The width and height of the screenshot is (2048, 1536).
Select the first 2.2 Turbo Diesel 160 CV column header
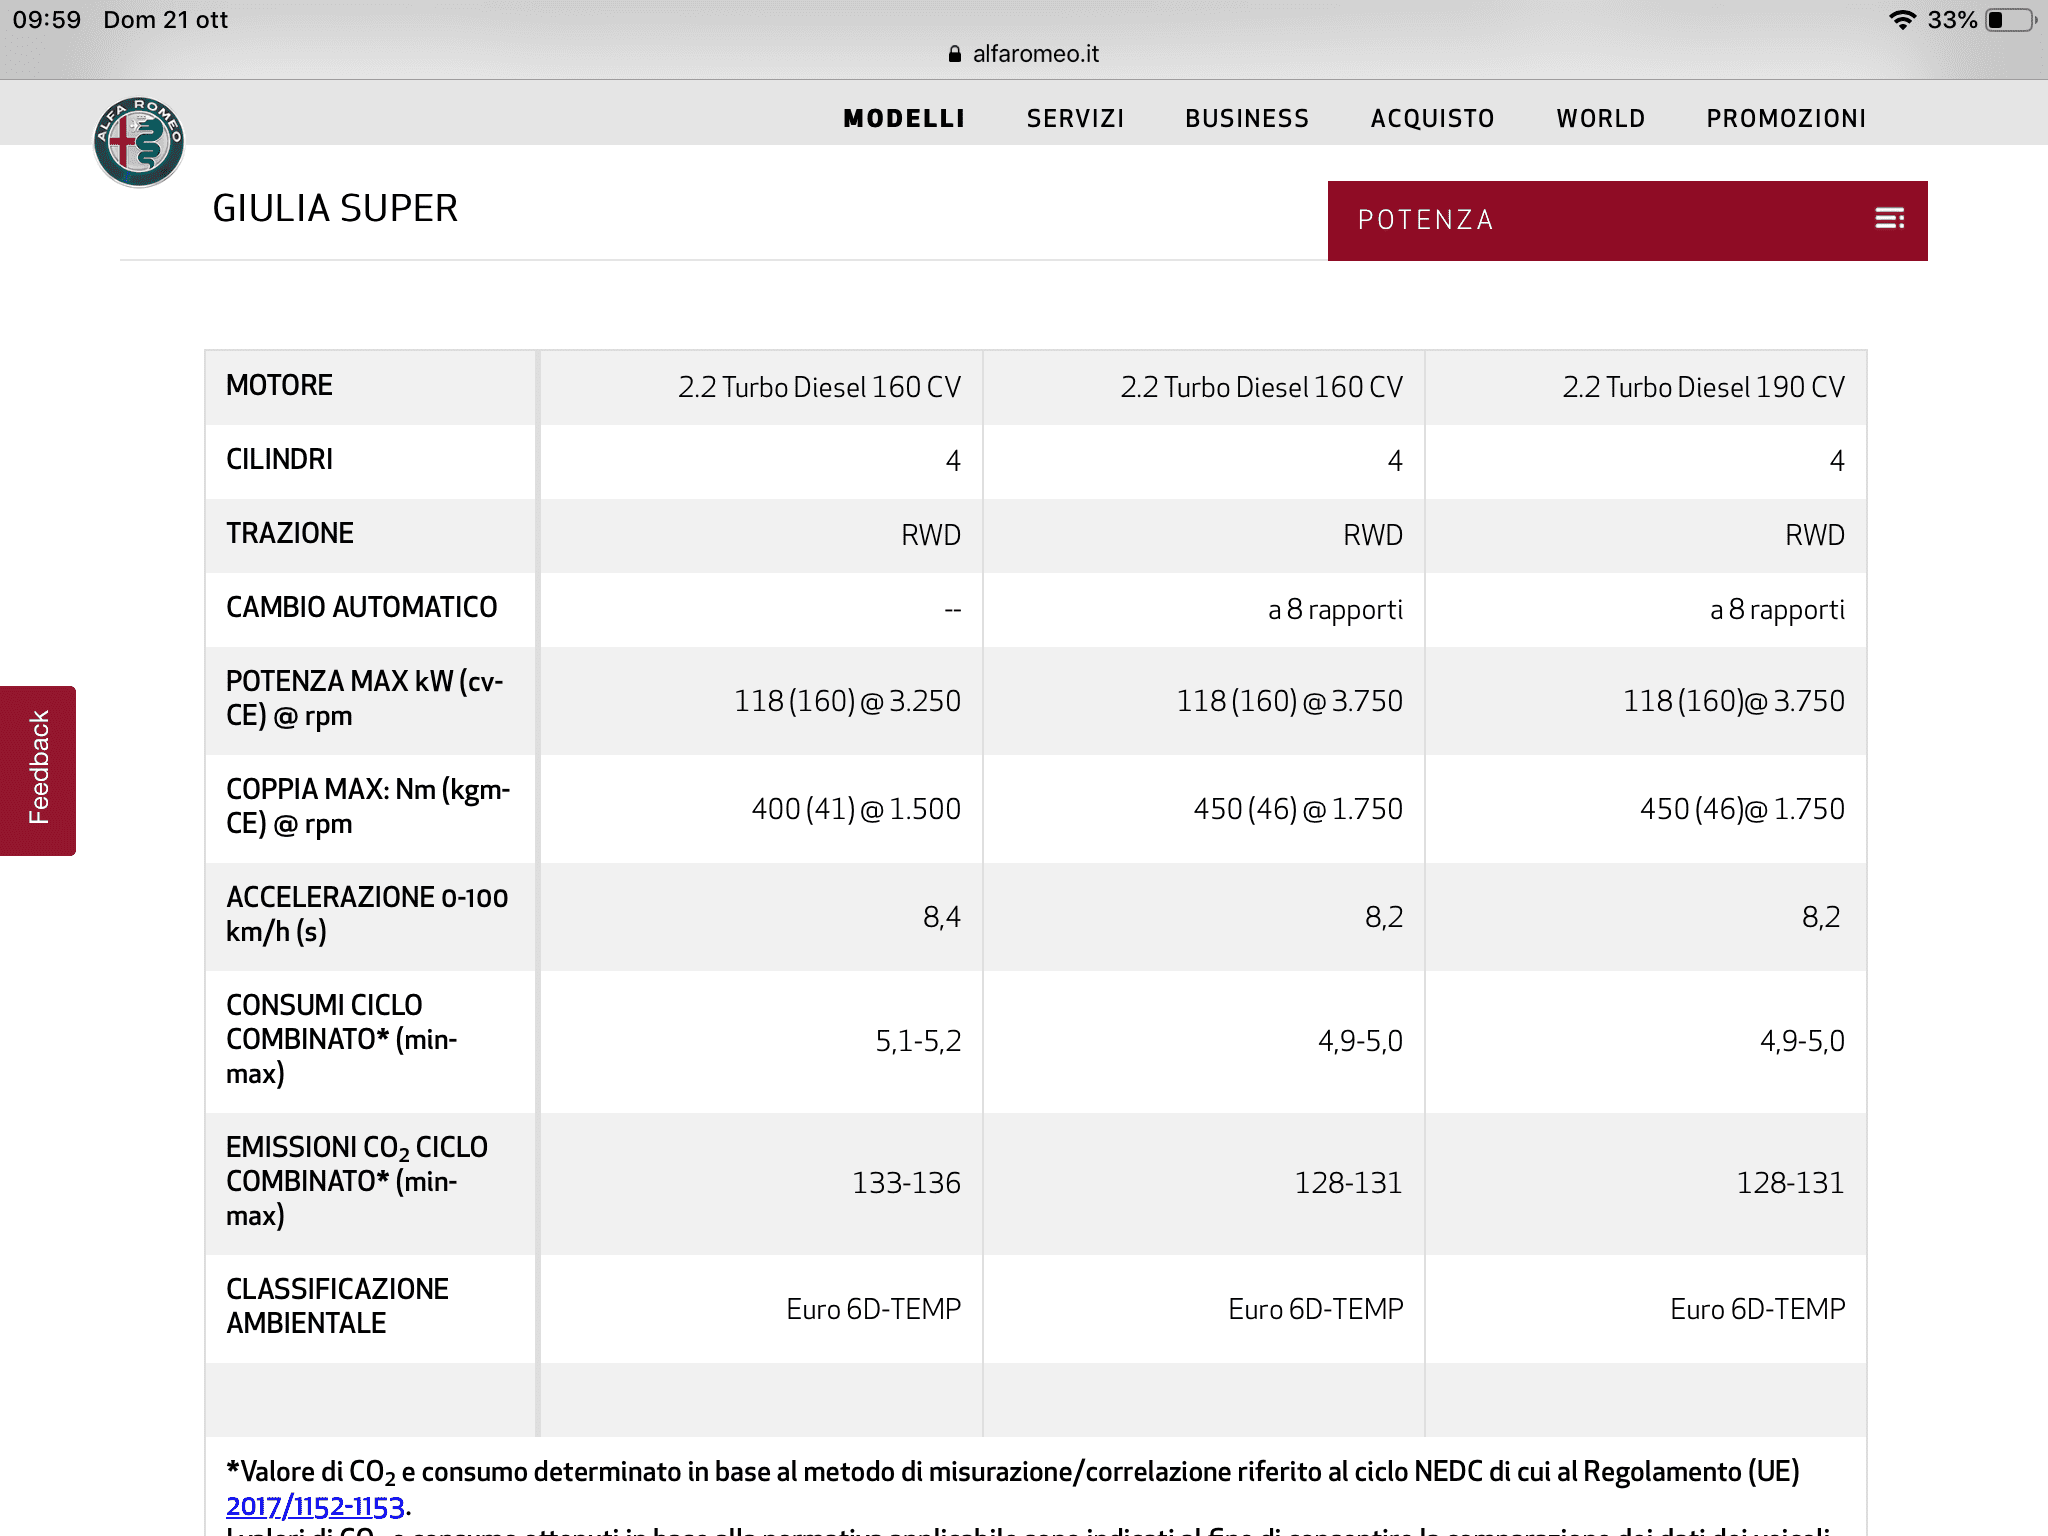pos(819,387)
